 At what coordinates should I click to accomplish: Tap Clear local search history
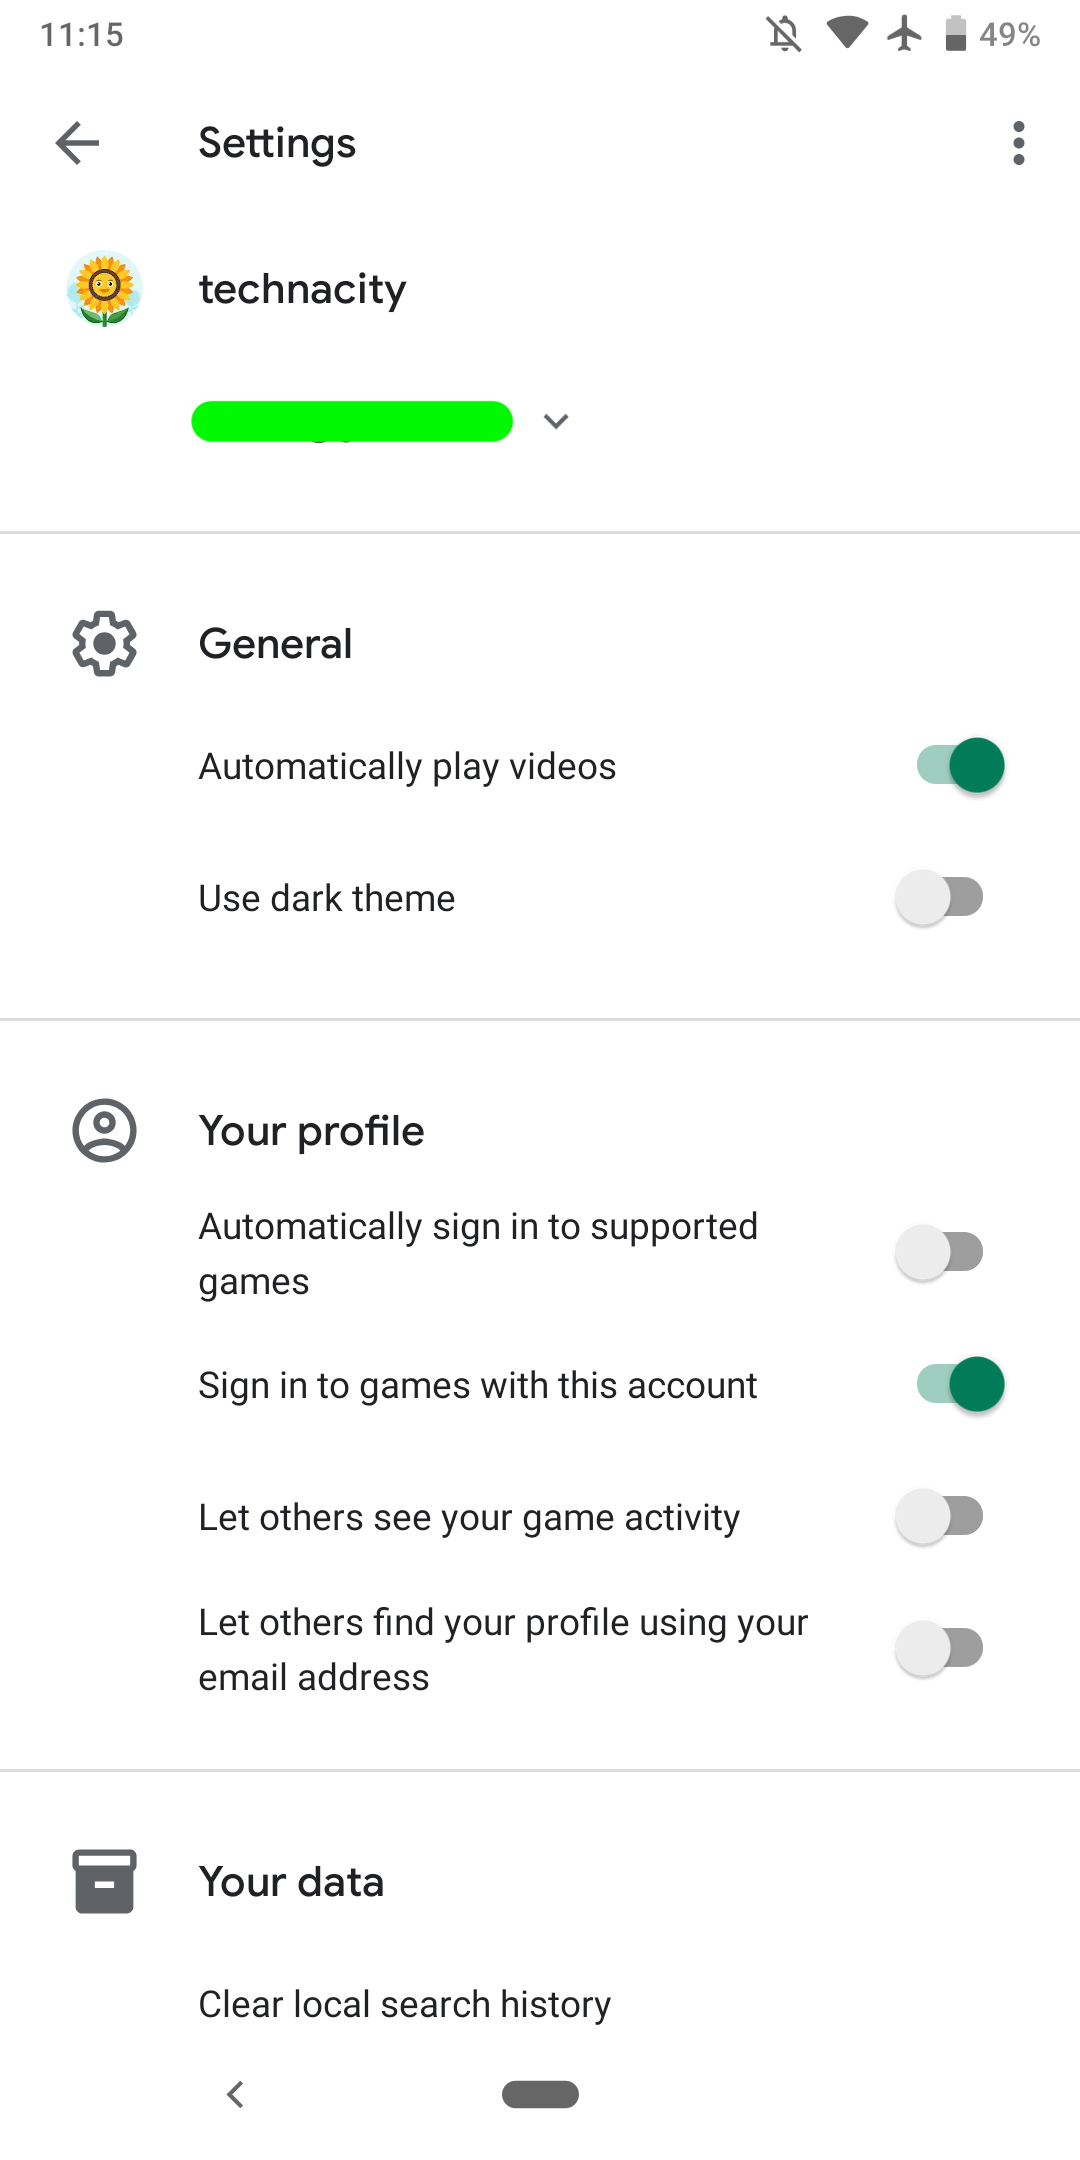(404, 2004)
